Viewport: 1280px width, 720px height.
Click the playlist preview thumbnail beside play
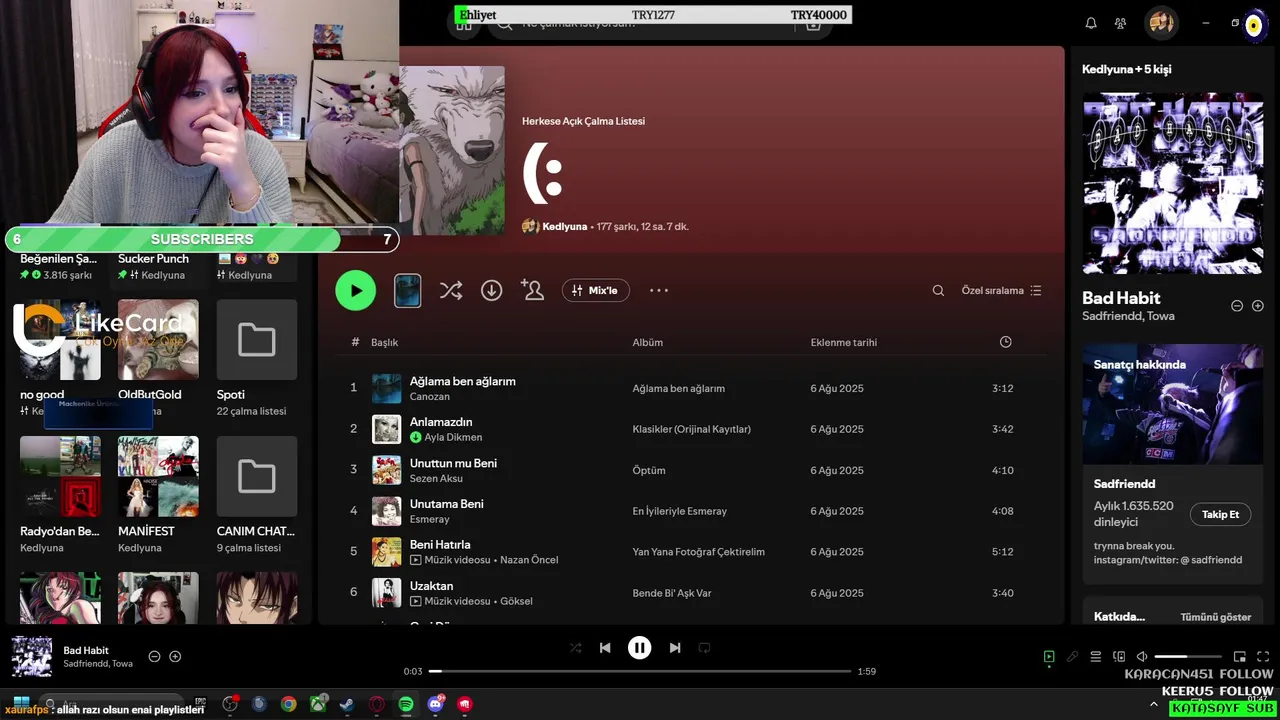(x=407, y=290)
